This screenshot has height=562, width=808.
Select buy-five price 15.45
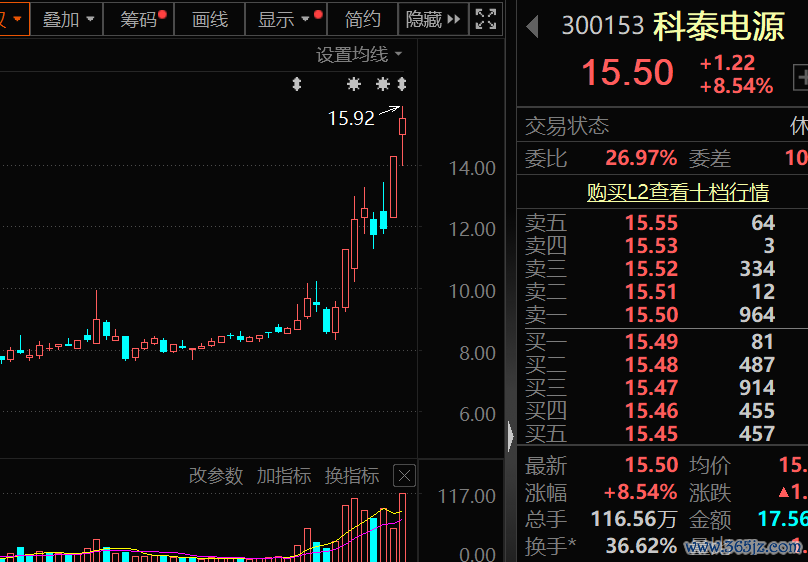[651, 434]
